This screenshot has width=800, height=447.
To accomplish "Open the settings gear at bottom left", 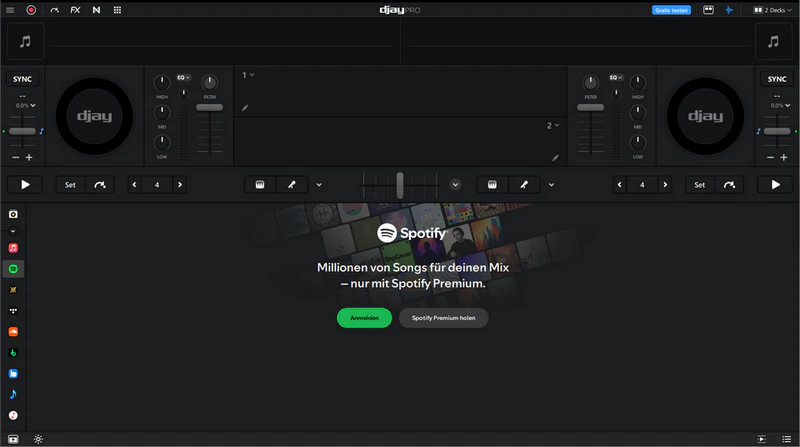I will 38,438.
